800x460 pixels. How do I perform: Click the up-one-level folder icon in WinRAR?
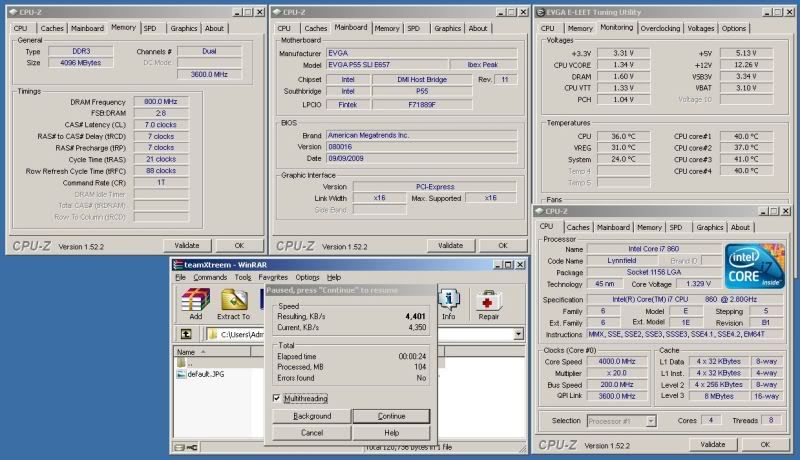click(186, 334)
